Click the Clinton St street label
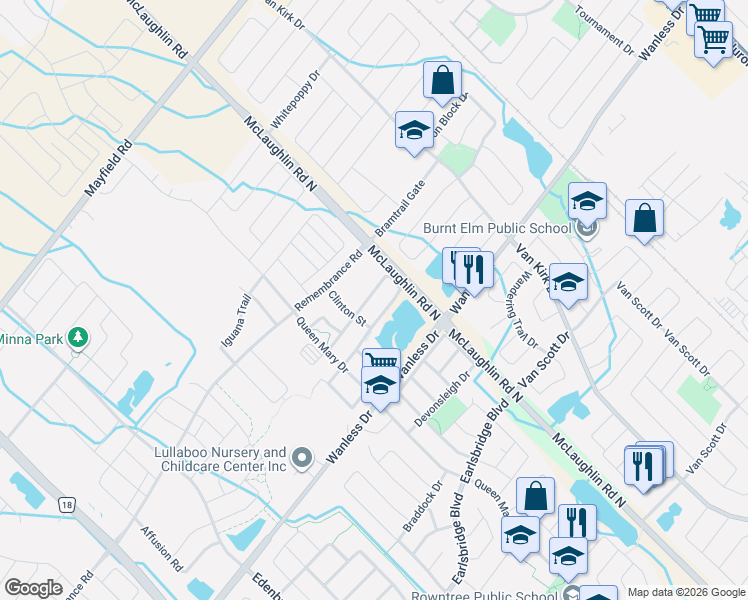This screenshot has height=600, width=748. 347,309
